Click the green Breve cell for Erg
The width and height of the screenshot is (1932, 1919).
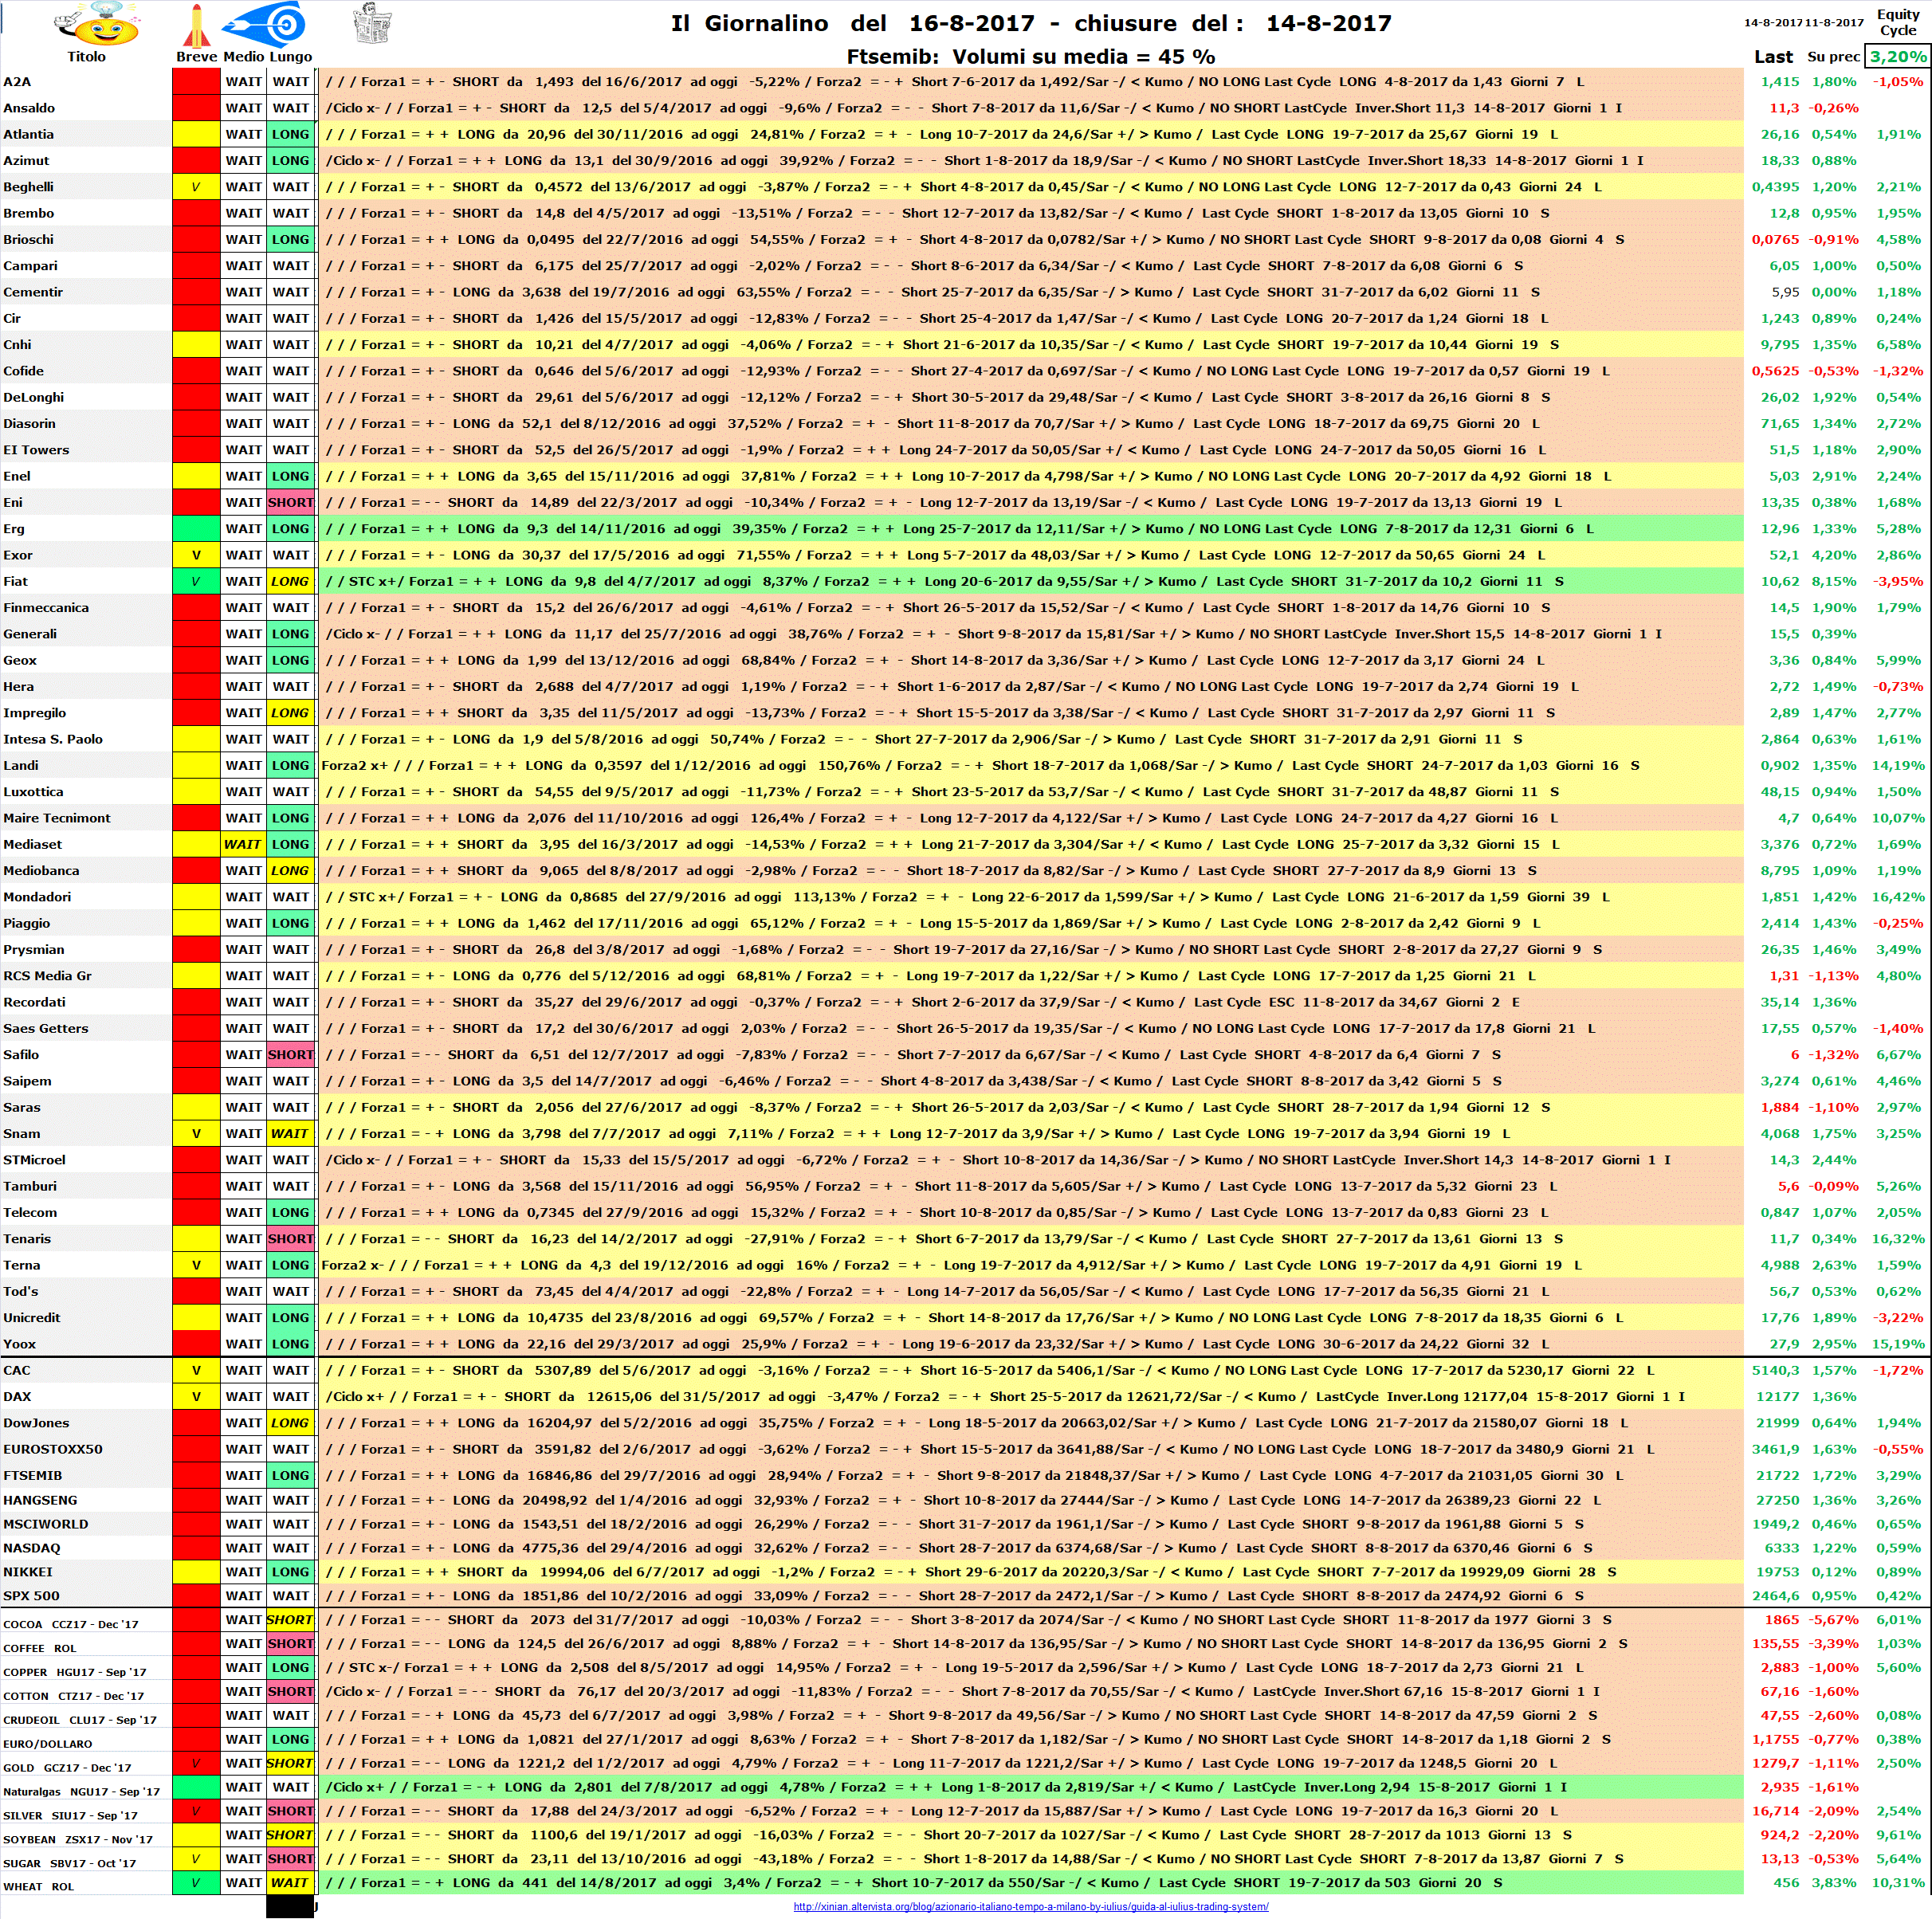tap(196, 529)
